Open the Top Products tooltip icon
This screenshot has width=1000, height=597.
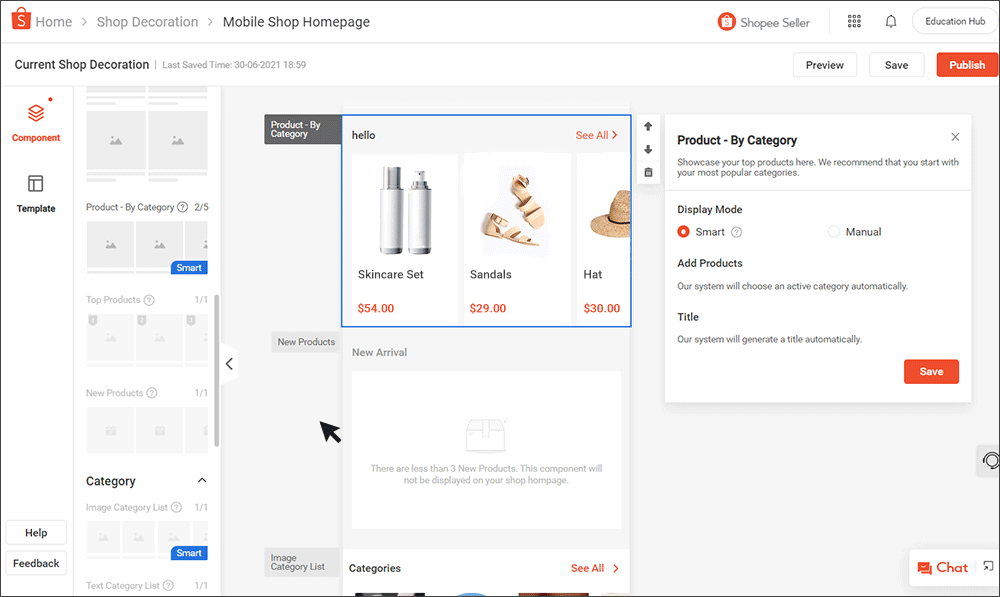point(150,299)
